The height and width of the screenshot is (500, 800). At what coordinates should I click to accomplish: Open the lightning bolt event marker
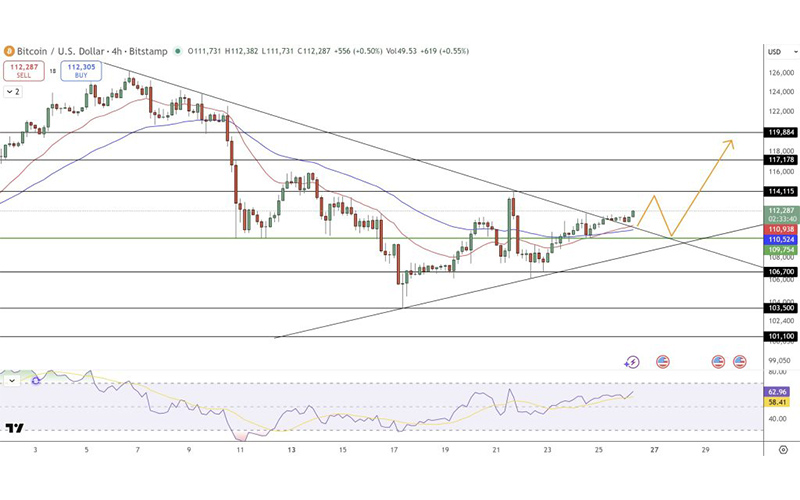tap(632, 361)
